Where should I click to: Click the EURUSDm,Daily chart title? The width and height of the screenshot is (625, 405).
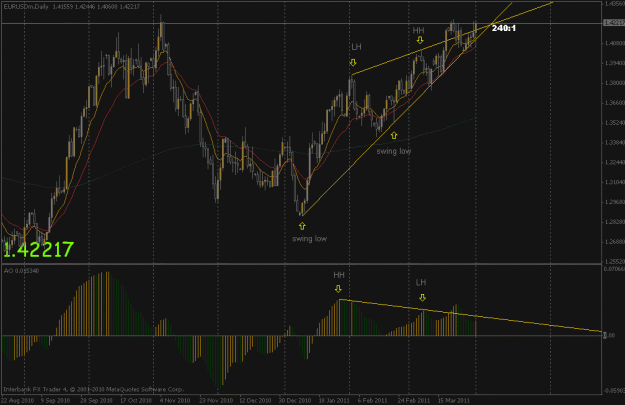click(x=26, y=7)
